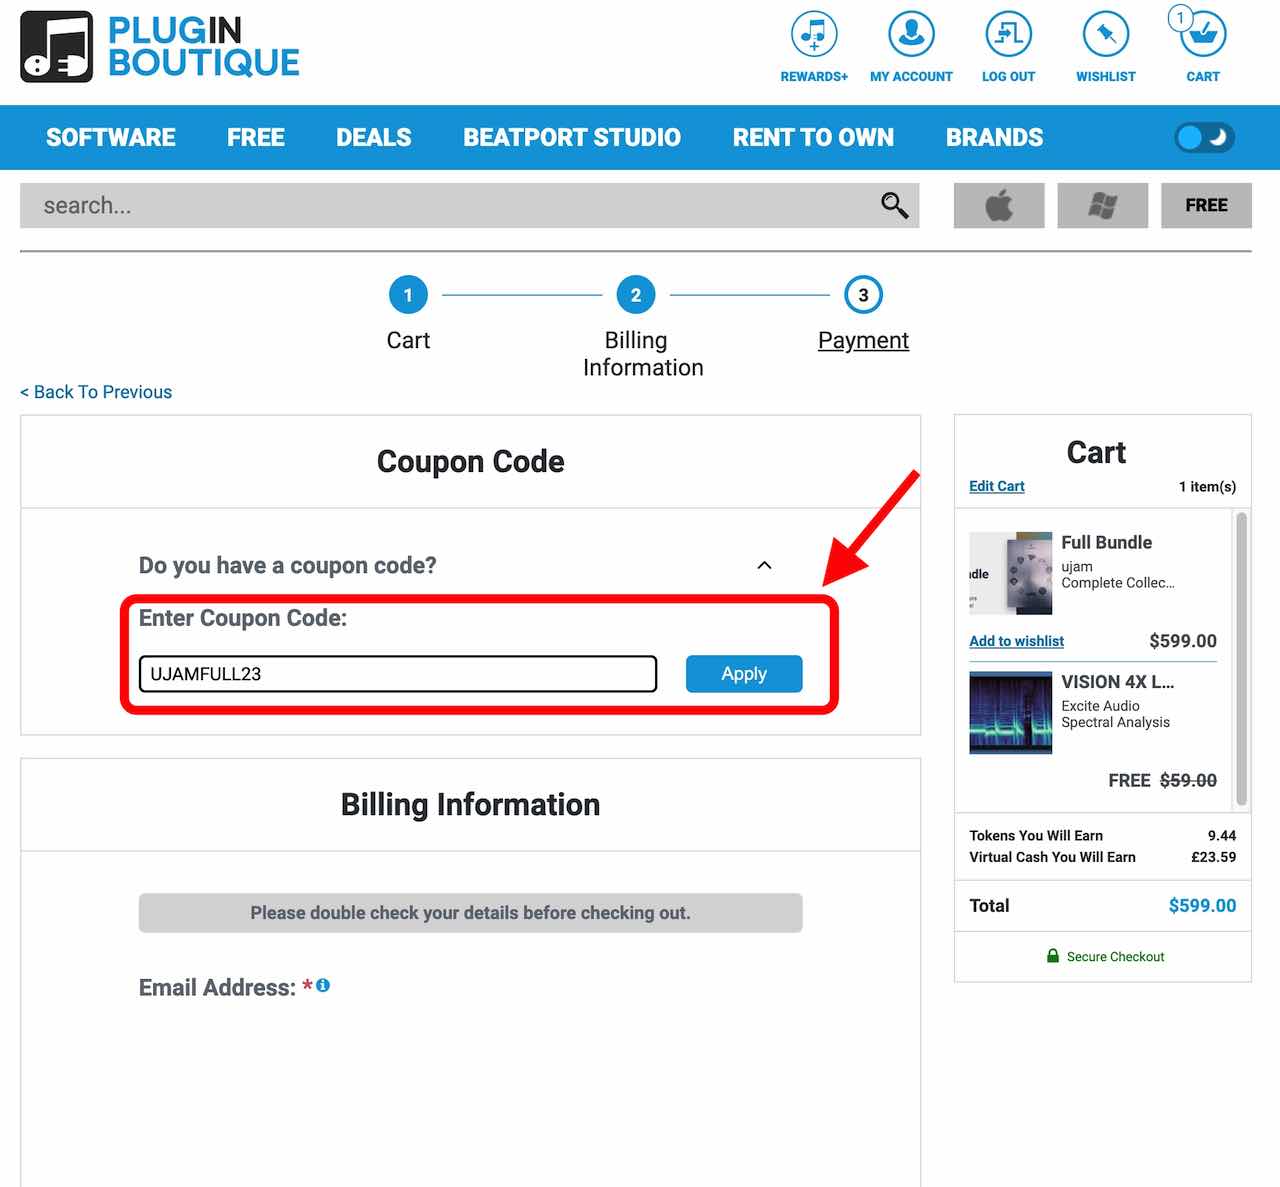Viewport: 1280px width, 1187px height.
Task: Click the Full Bundle $599.00 price
Action: tap(1183, 641)
